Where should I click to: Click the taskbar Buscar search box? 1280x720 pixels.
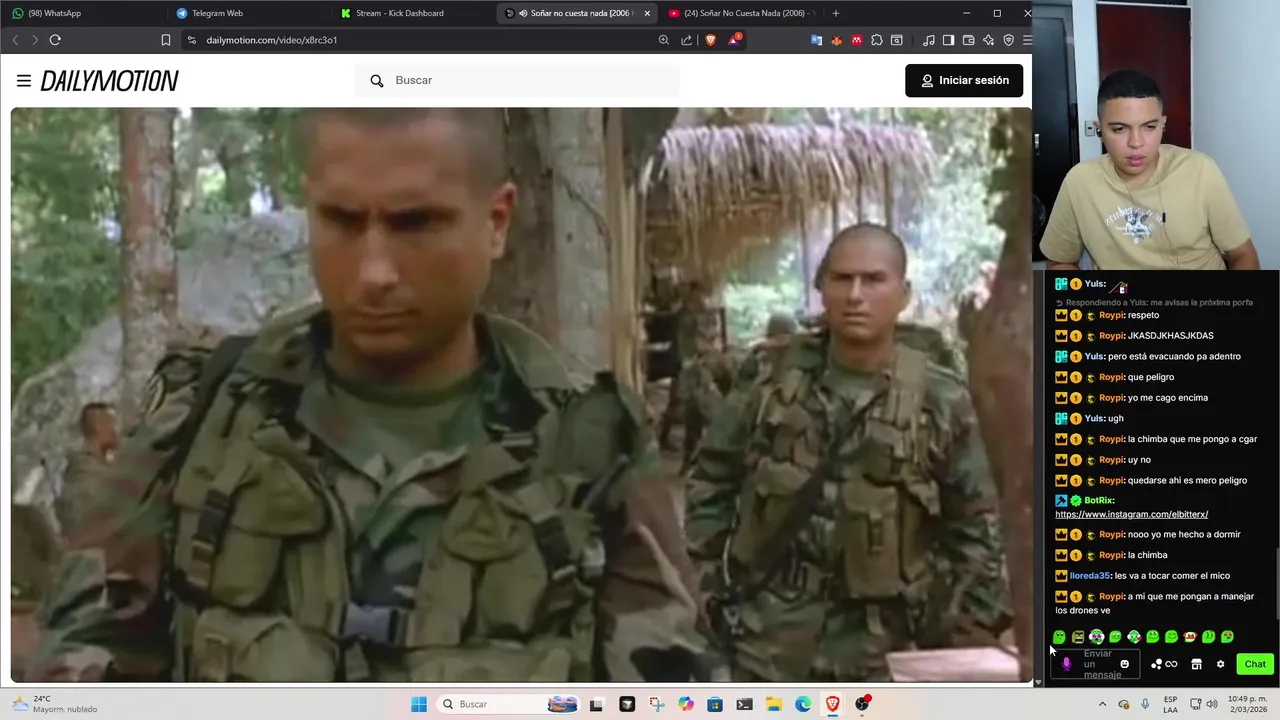click(510, 704)
